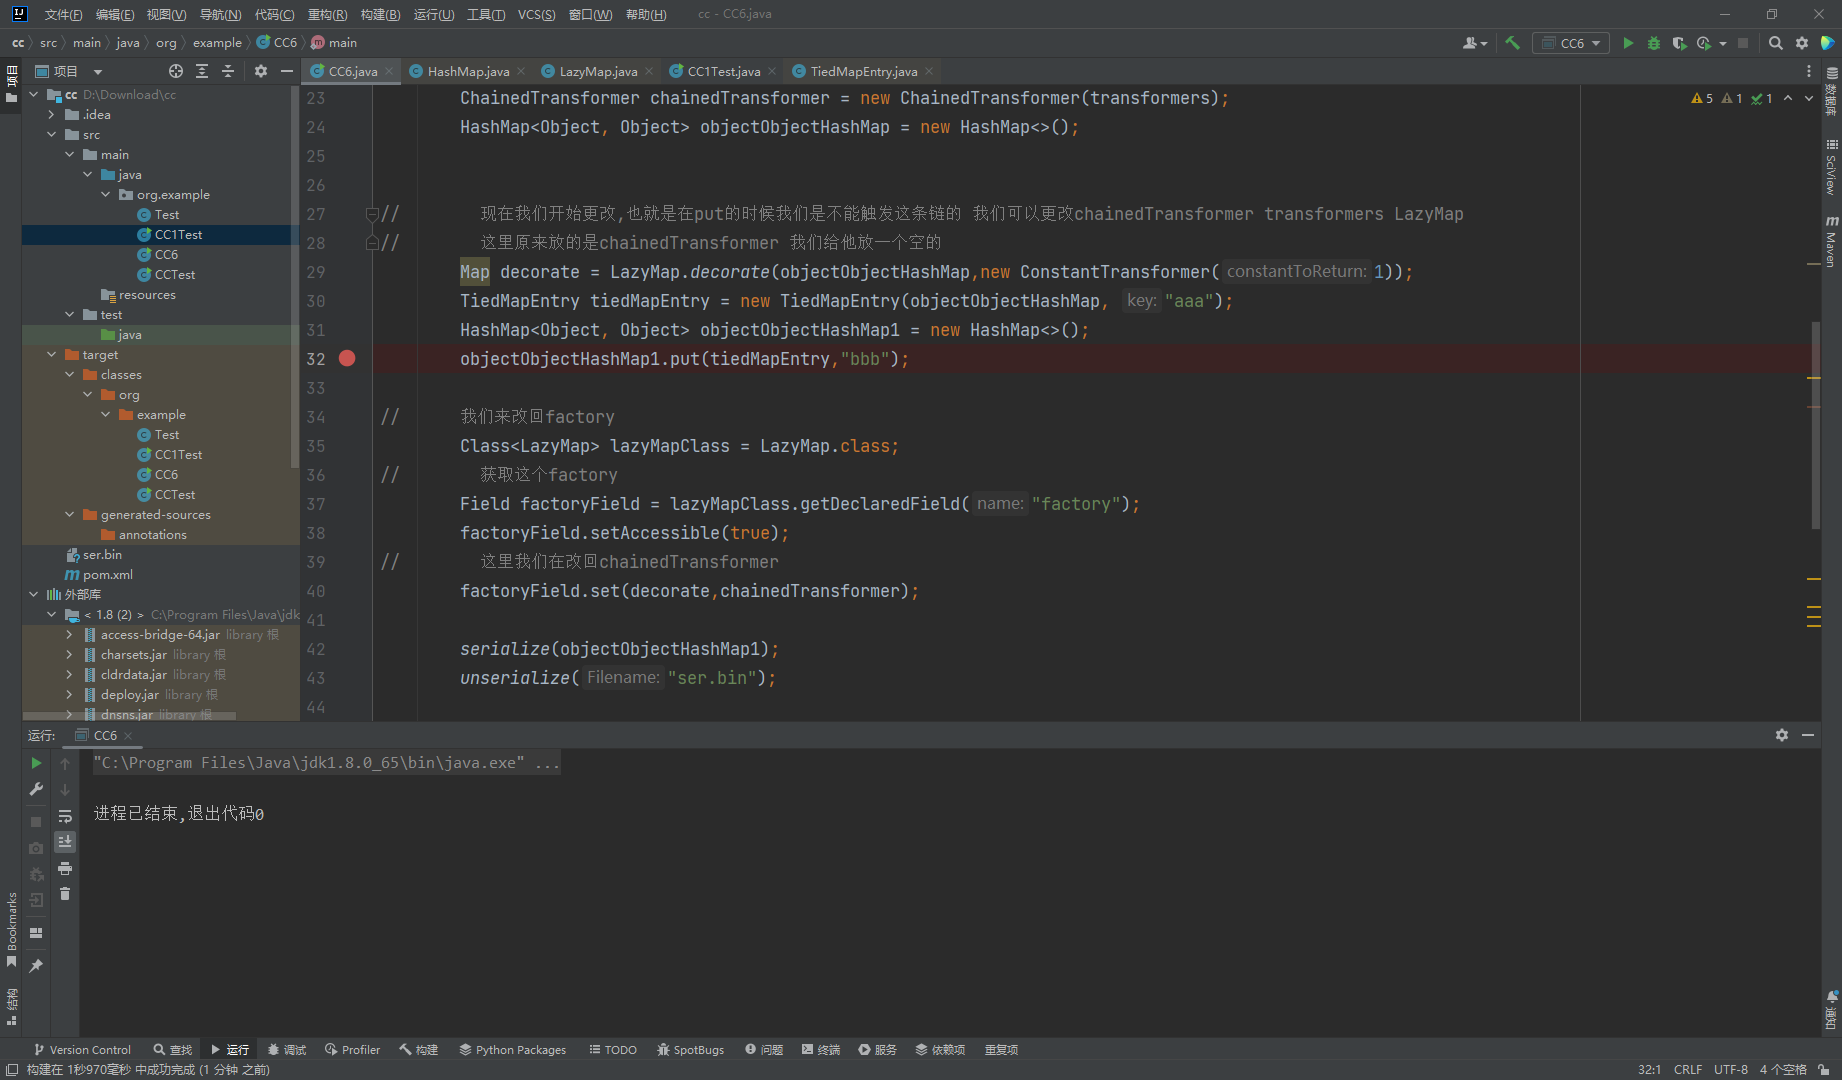Expand the .idea folder
This screenshot has height=1080, width=1842.
click(x=52, y=115)
